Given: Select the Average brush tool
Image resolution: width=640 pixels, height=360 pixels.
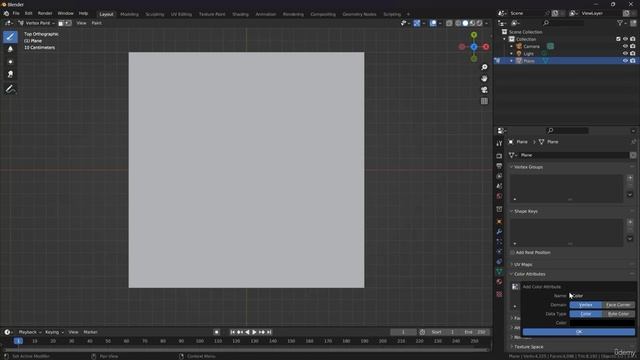Looking at the screenshot, I should pyautogui.click(x=10, y=62).
